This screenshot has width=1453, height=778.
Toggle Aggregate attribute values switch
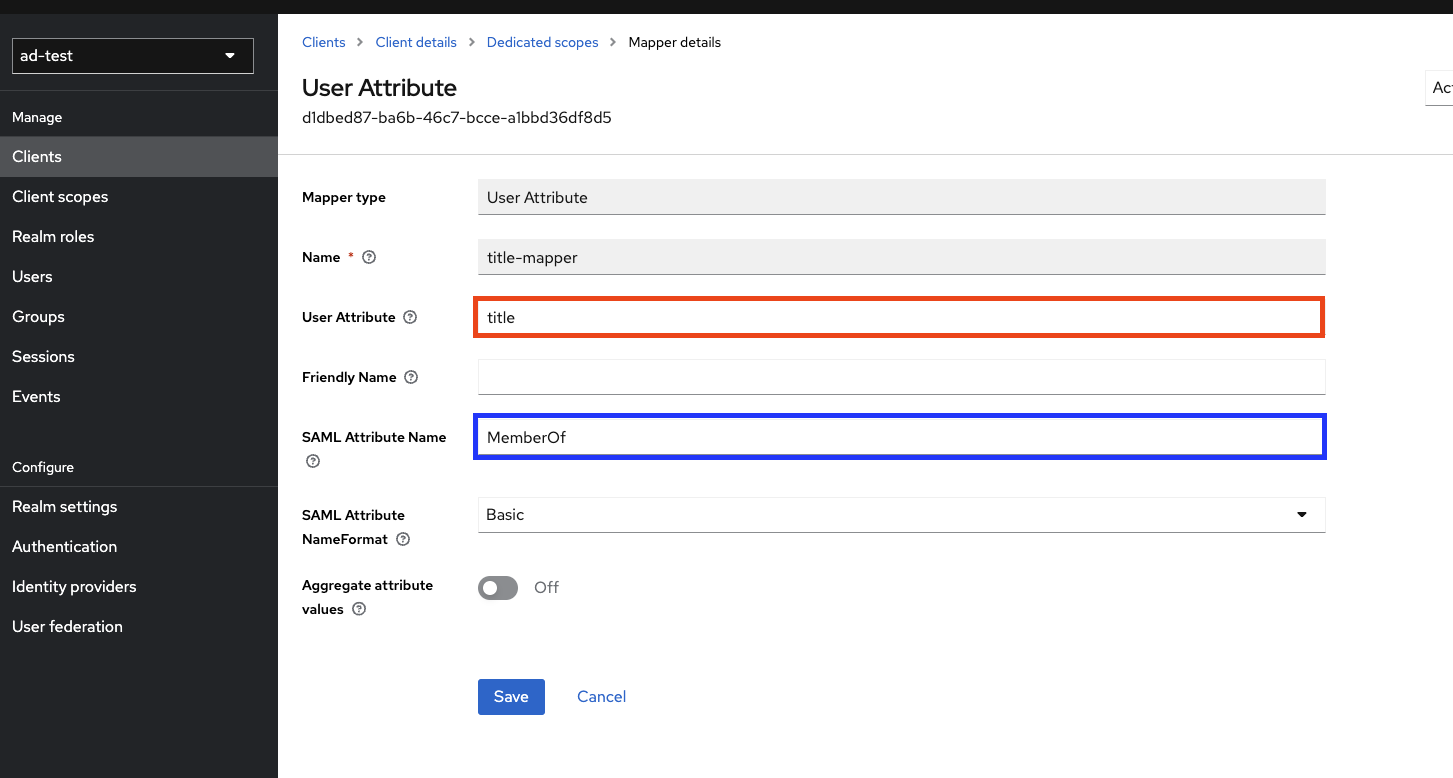(x=498, y=588)
